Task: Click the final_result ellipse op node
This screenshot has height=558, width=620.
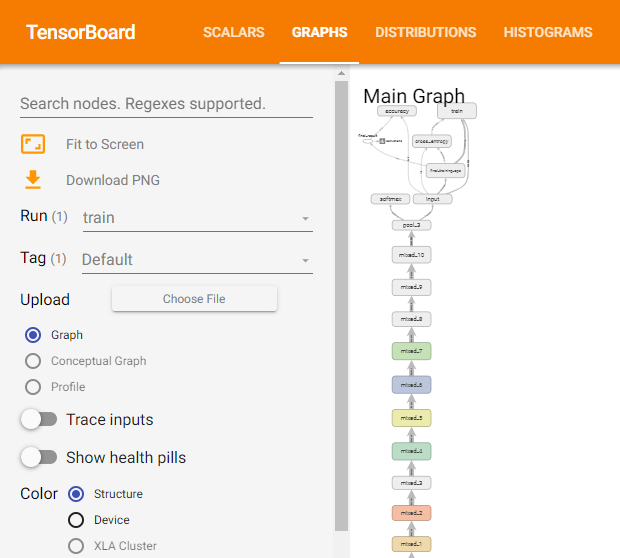Action: coord(367,141)
